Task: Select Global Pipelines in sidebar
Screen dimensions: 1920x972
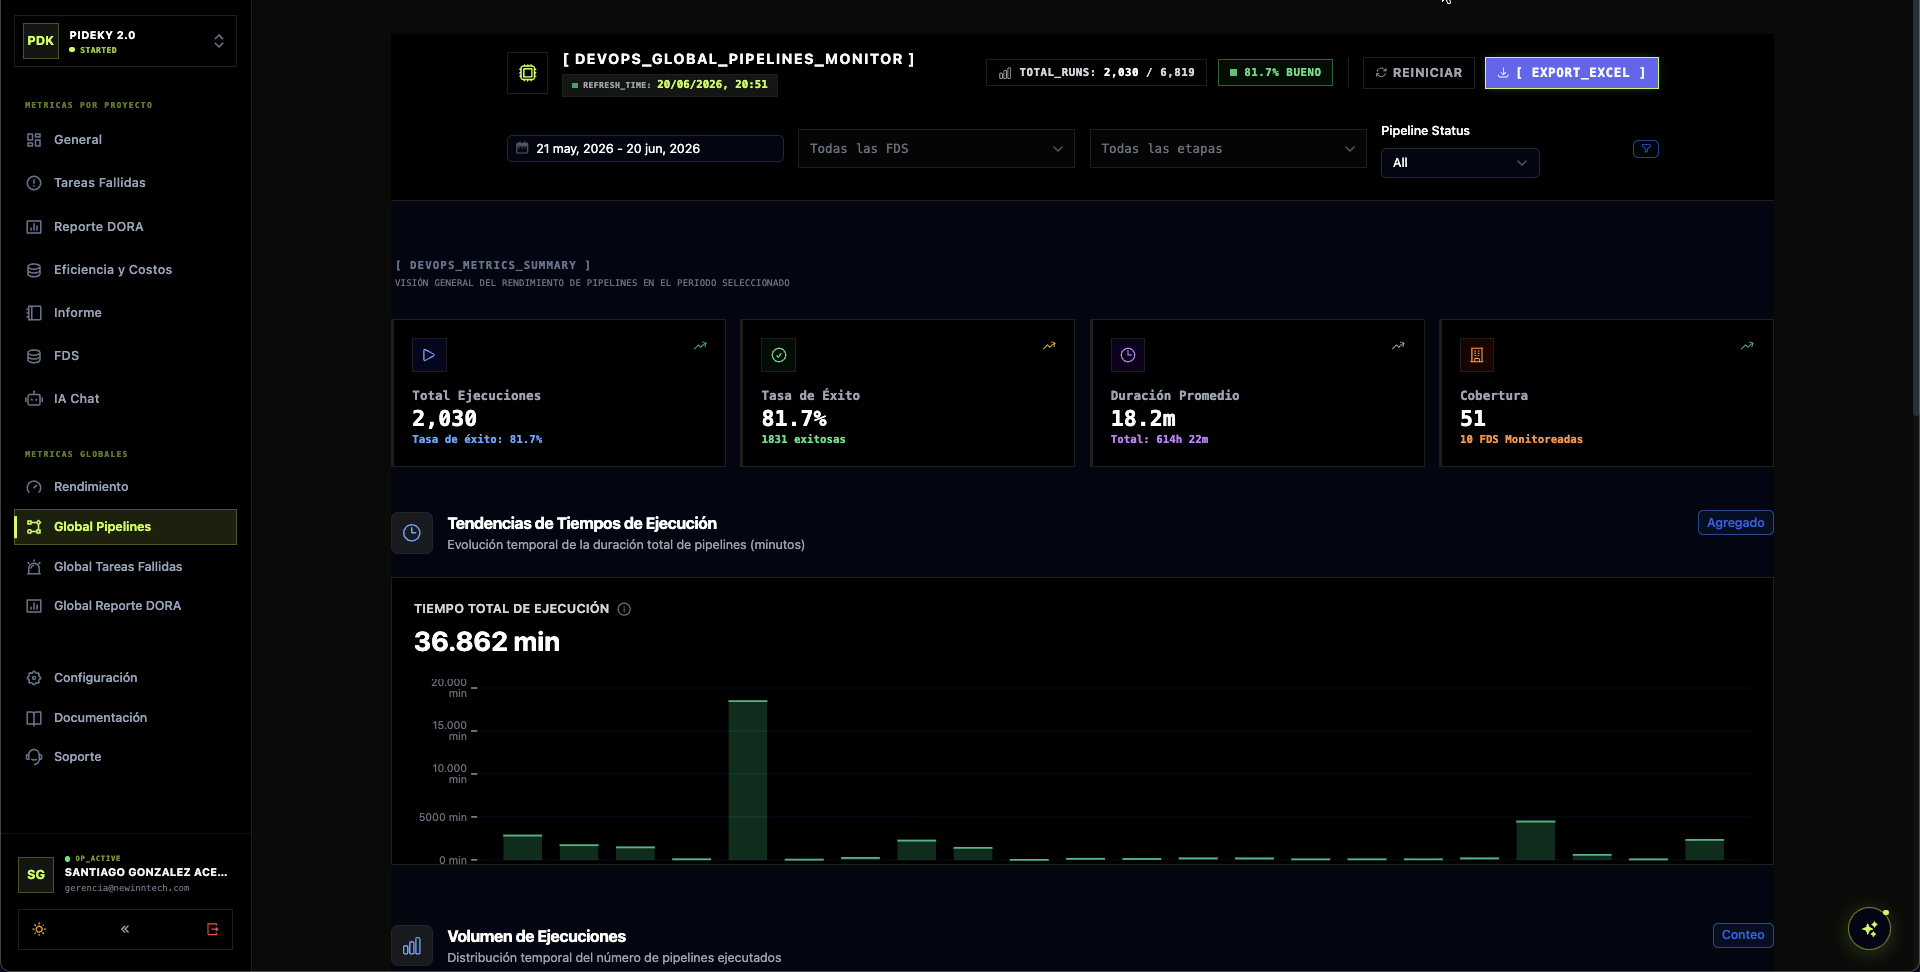Action: [125, 527]
